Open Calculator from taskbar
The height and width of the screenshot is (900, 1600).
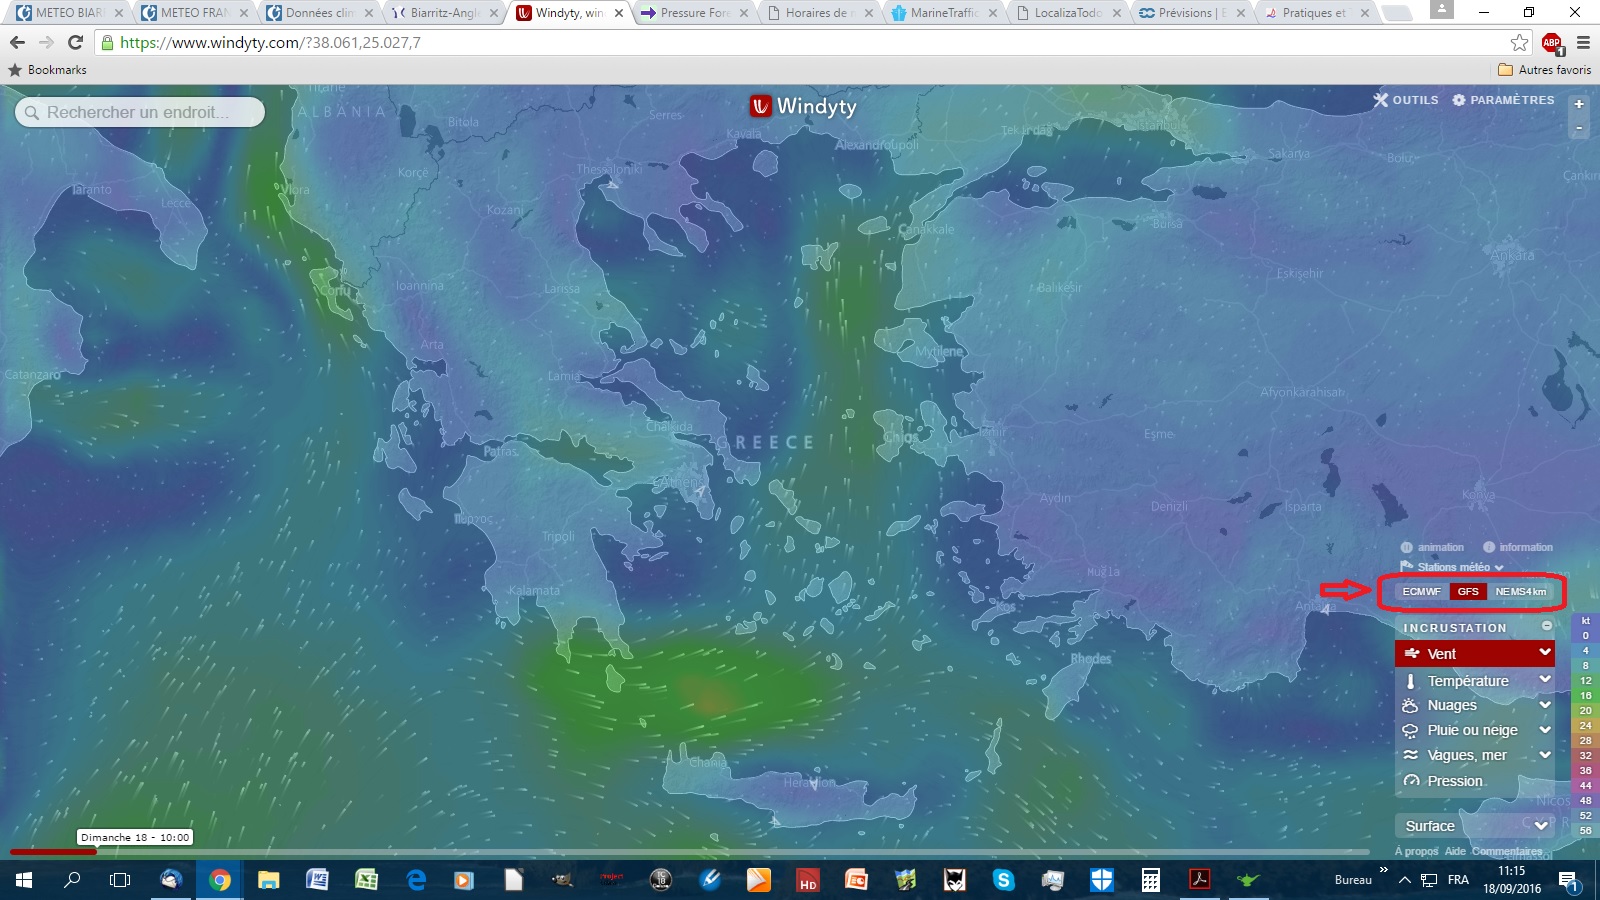(1151, 880)
